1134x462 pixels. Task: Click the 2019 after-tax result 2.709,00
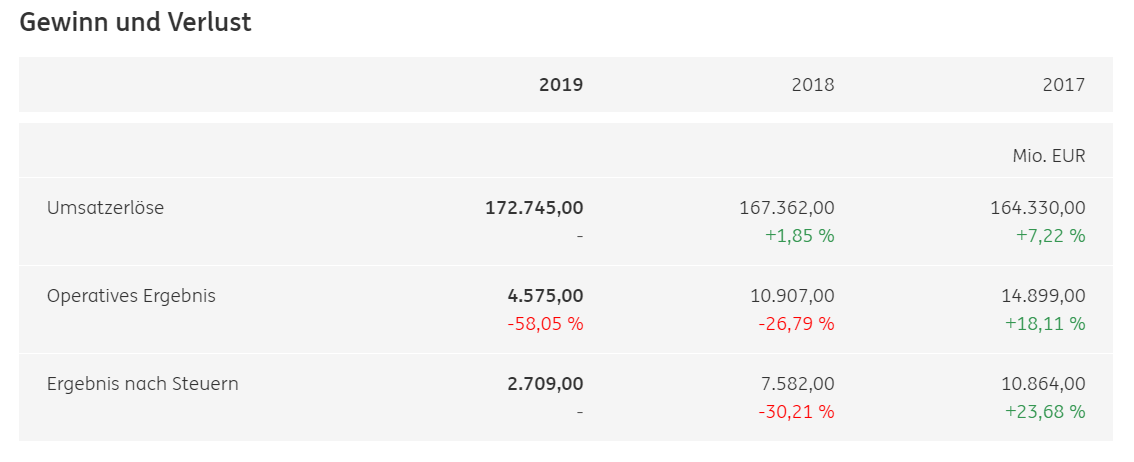545,383
